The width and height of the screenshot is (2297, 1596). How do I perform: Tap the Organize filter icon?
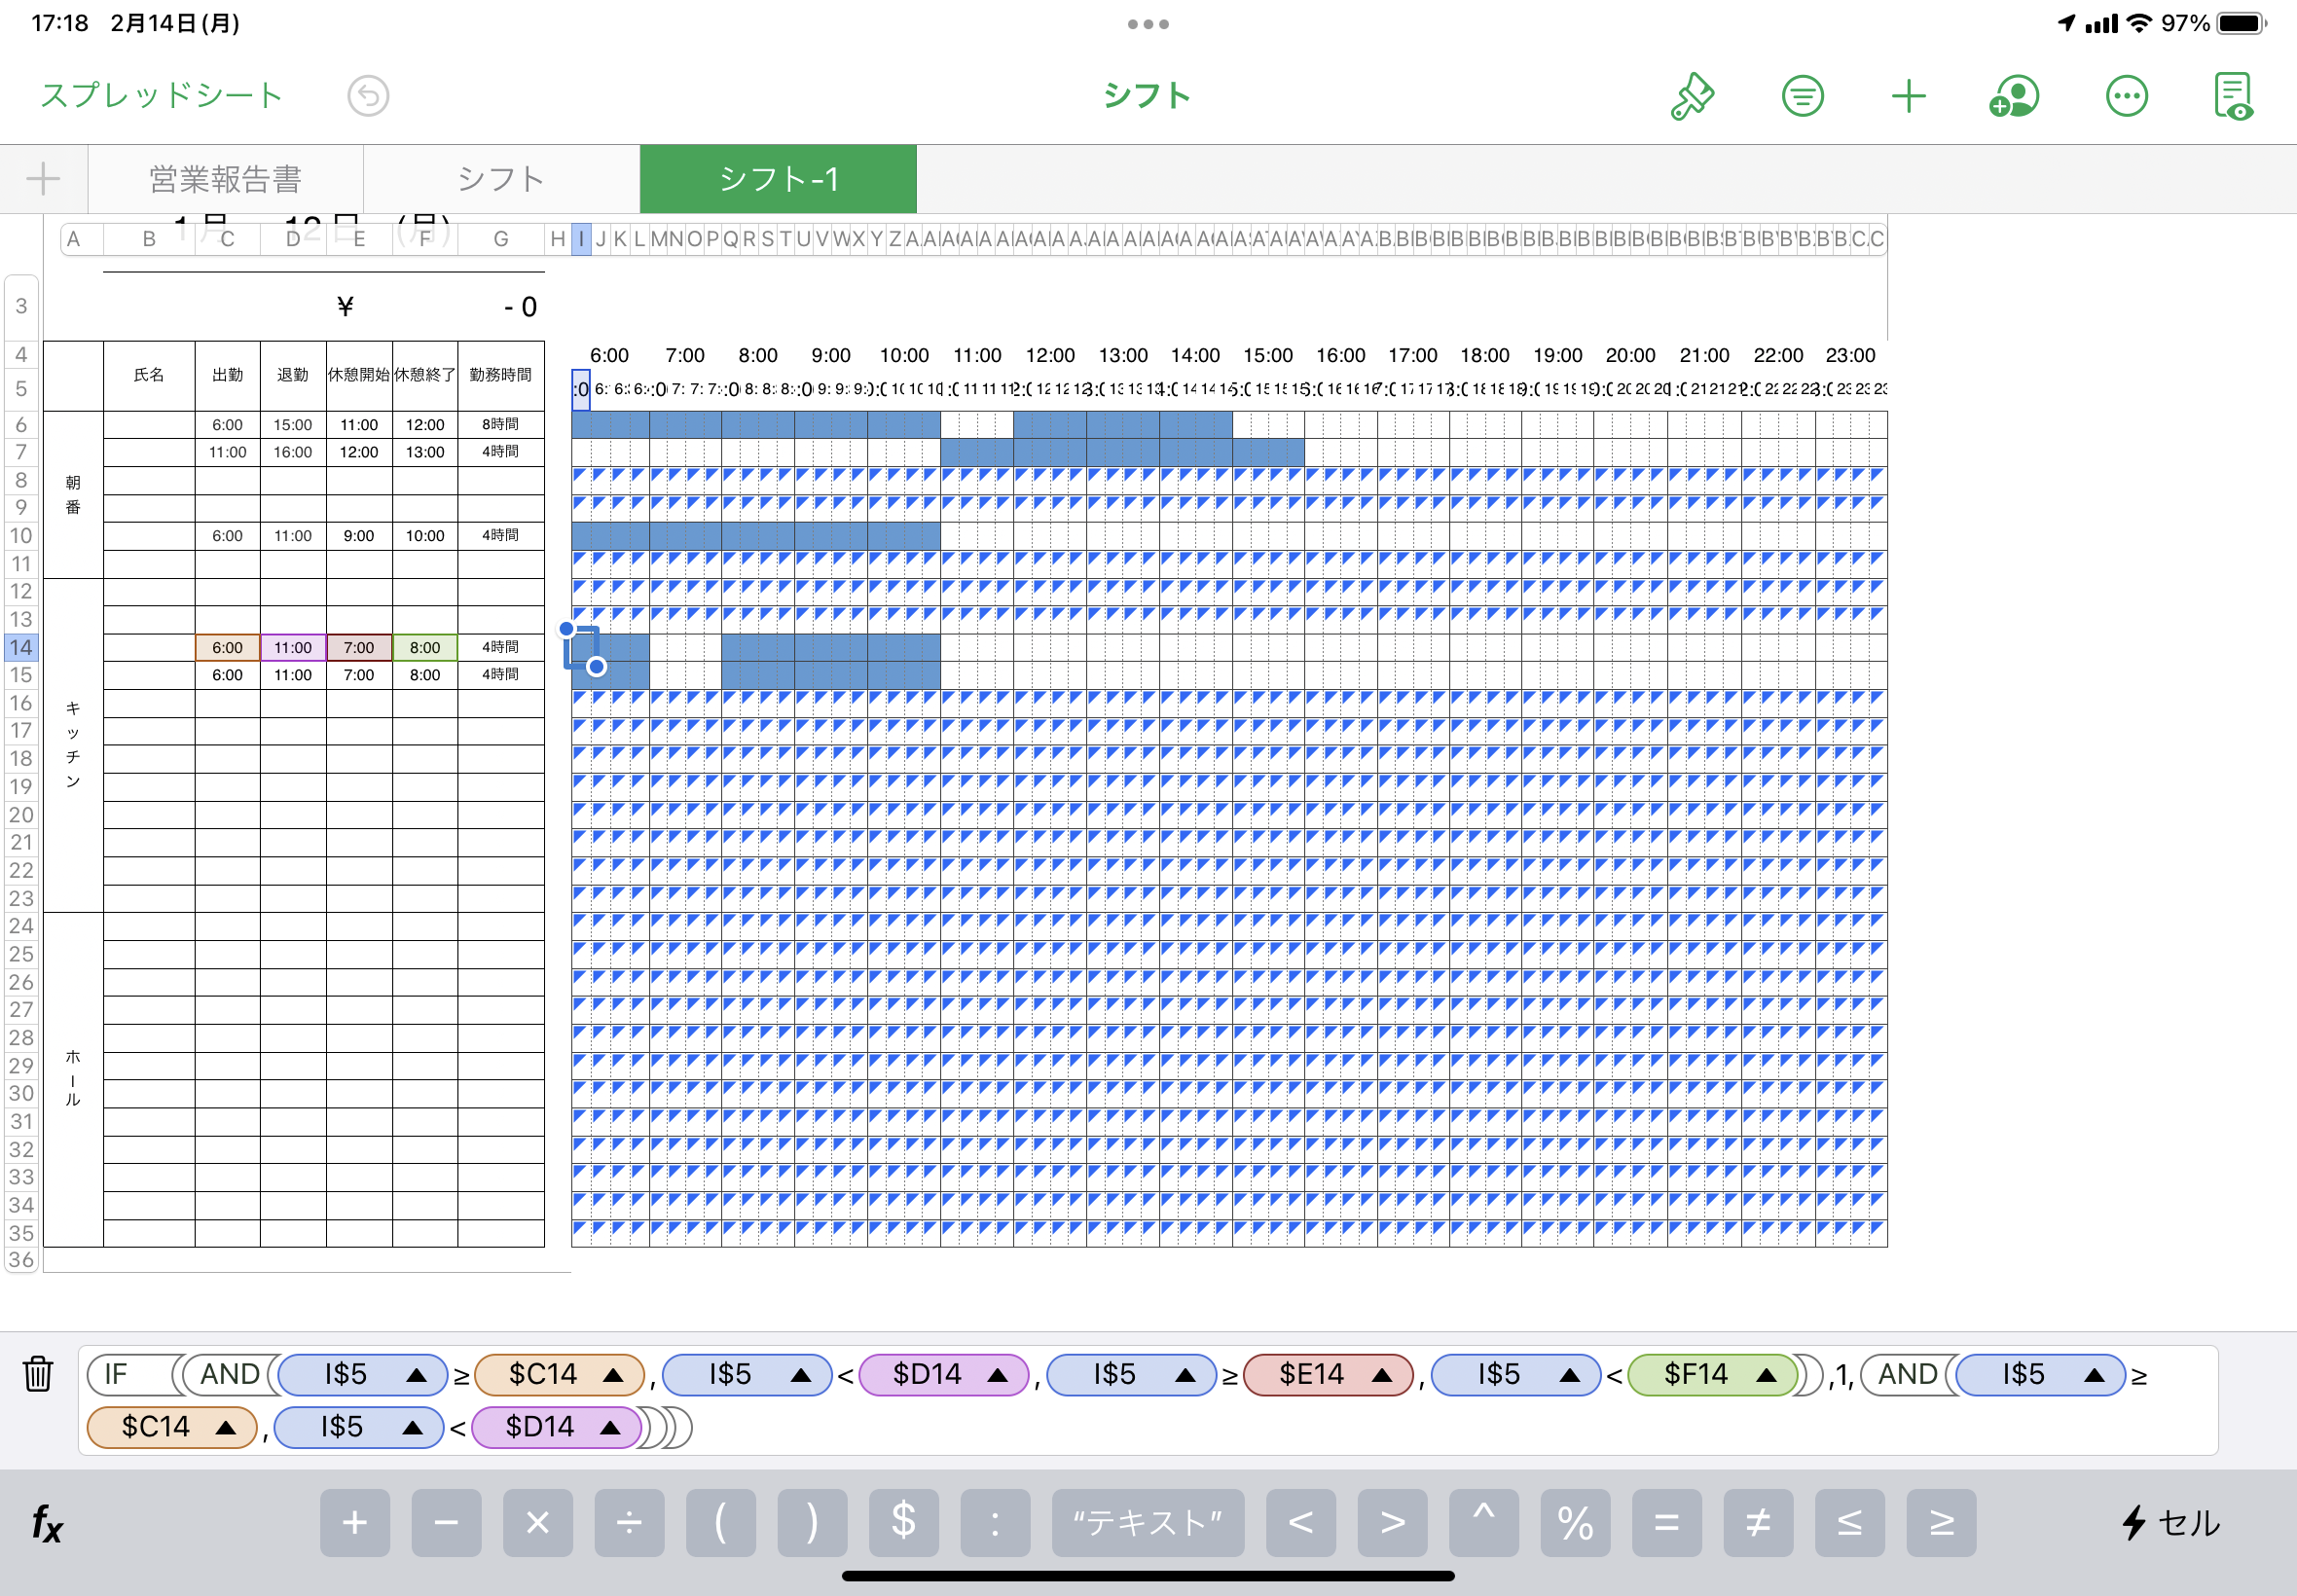1802,97
